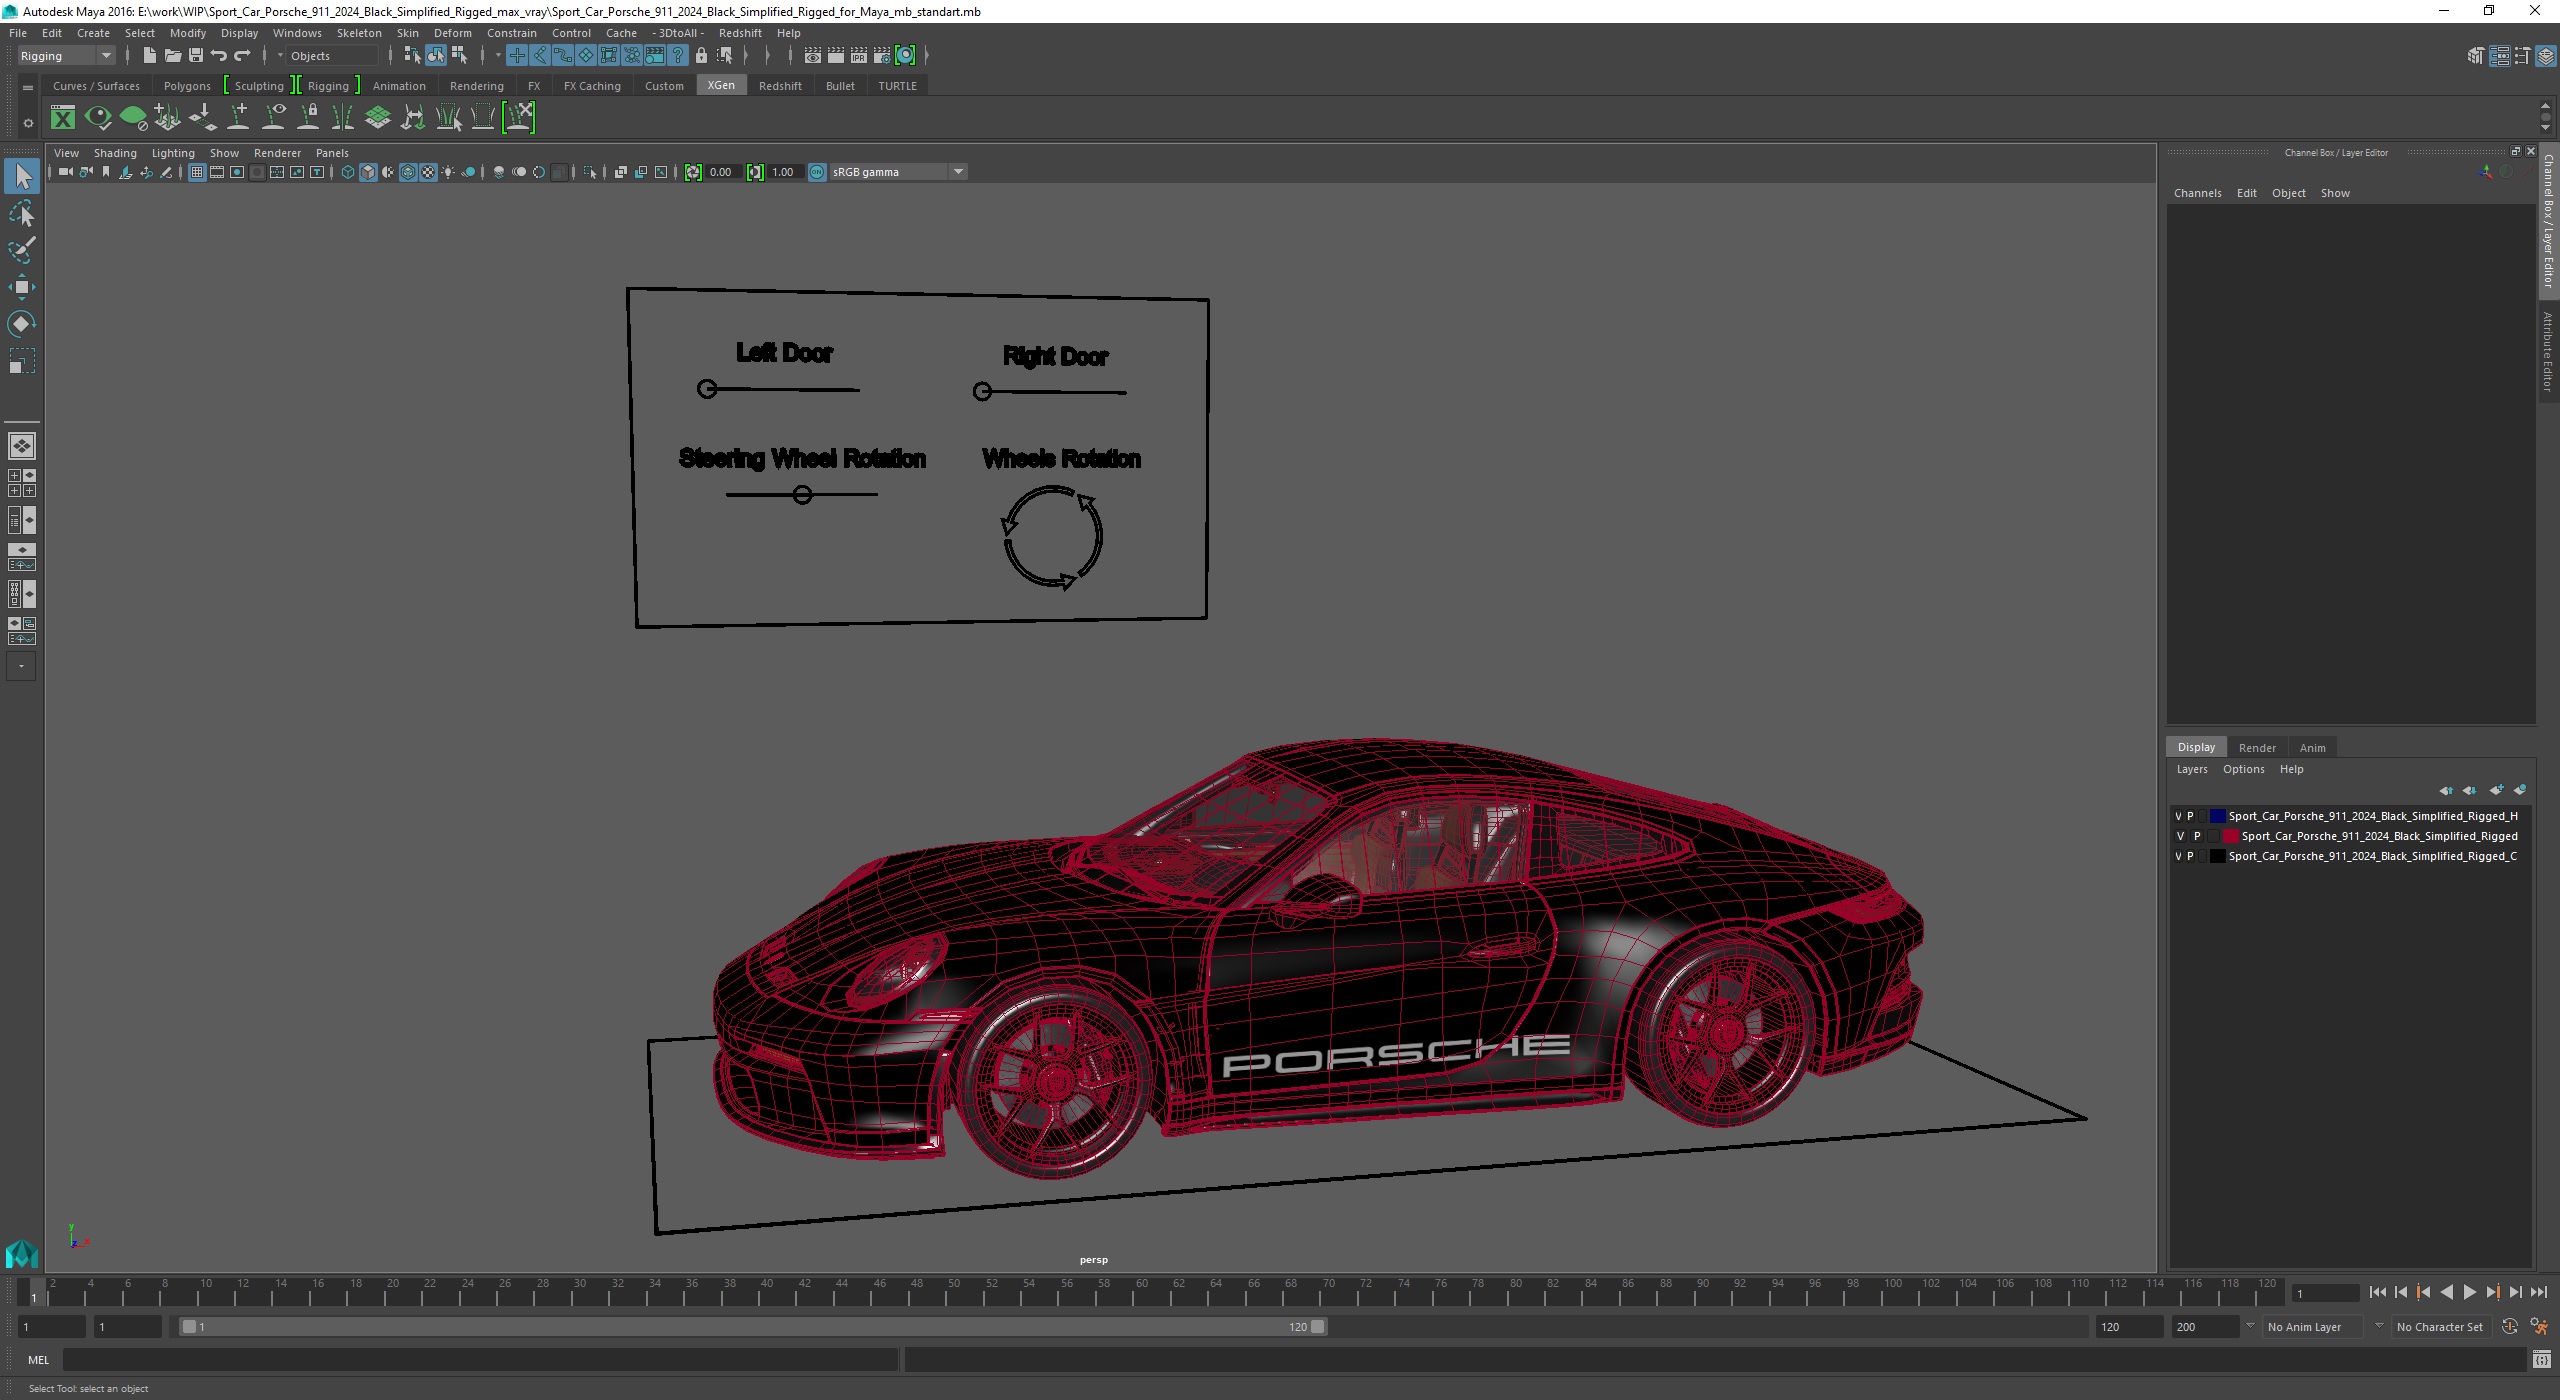
Task: Activate the Scale tool
Action: (x=22, y=360)
